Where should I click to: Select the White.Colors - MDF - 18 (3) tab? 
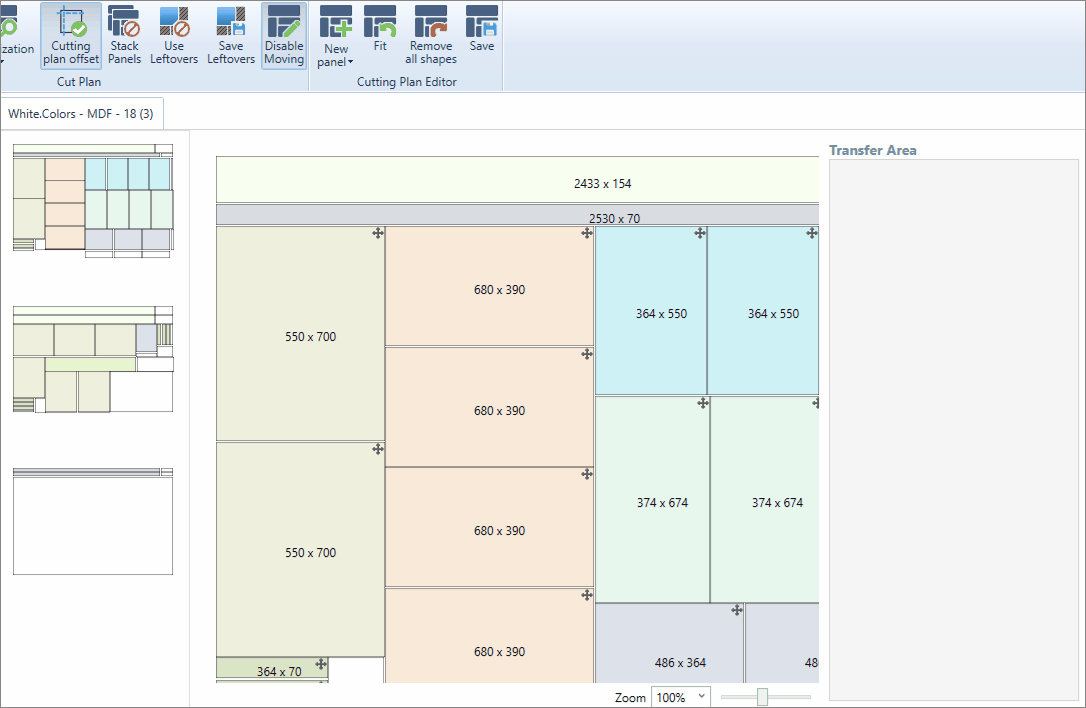click(81, 114)
